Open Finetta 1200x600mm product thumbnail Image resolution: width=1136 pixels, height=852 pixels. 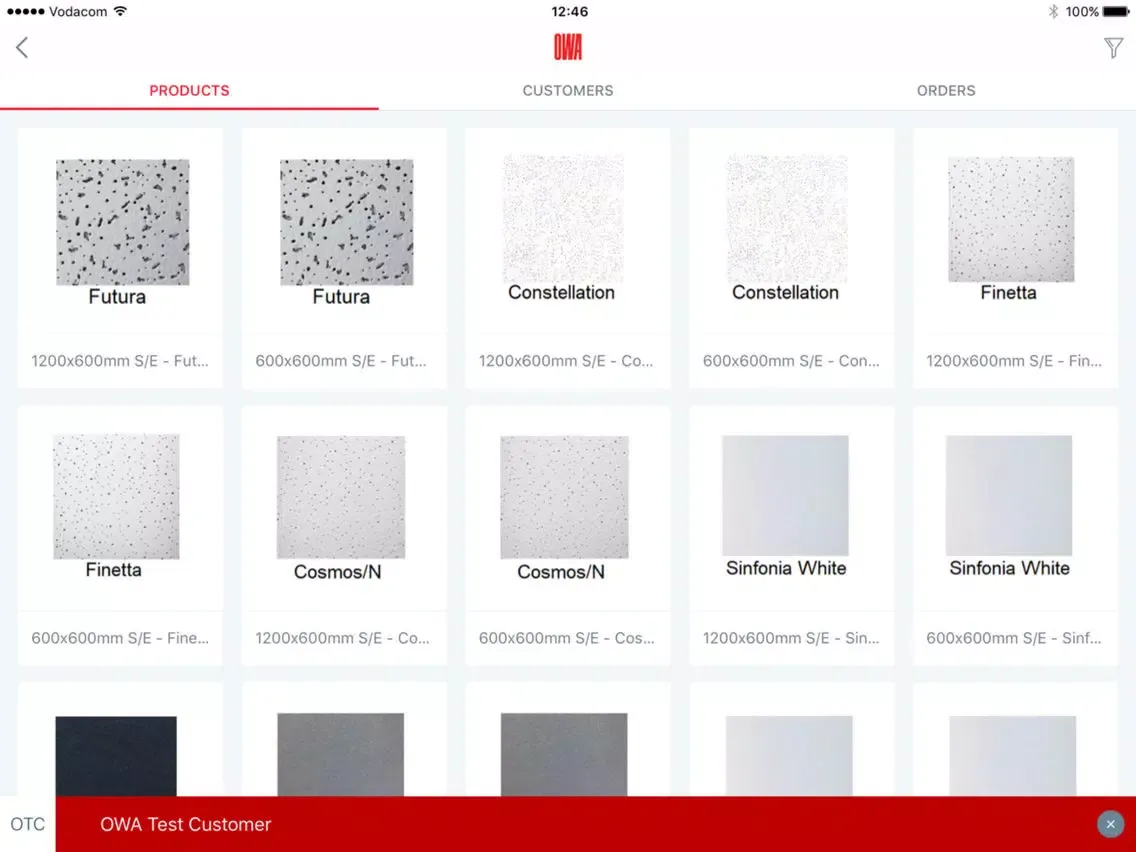click(1011, 220)
